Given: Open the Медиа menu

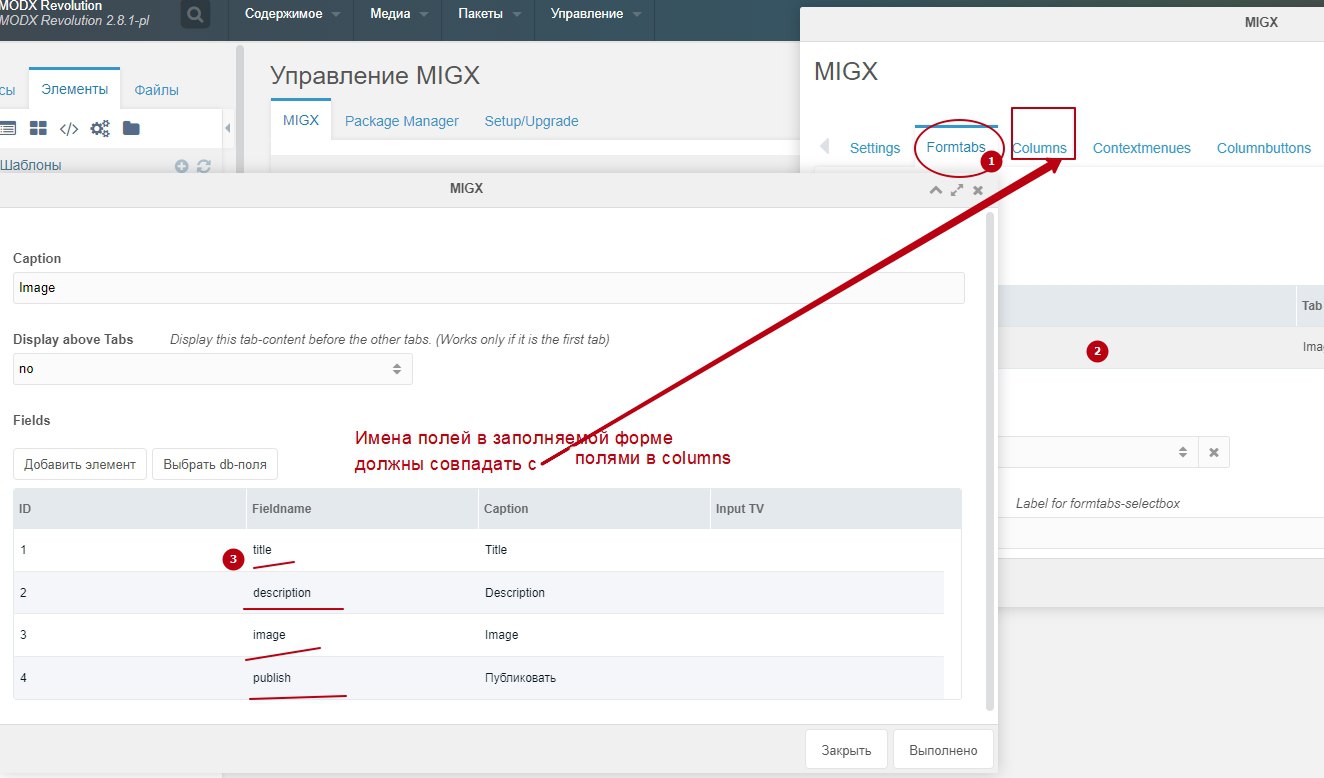Looking at the screenshot, I should (x=400, y=14).
